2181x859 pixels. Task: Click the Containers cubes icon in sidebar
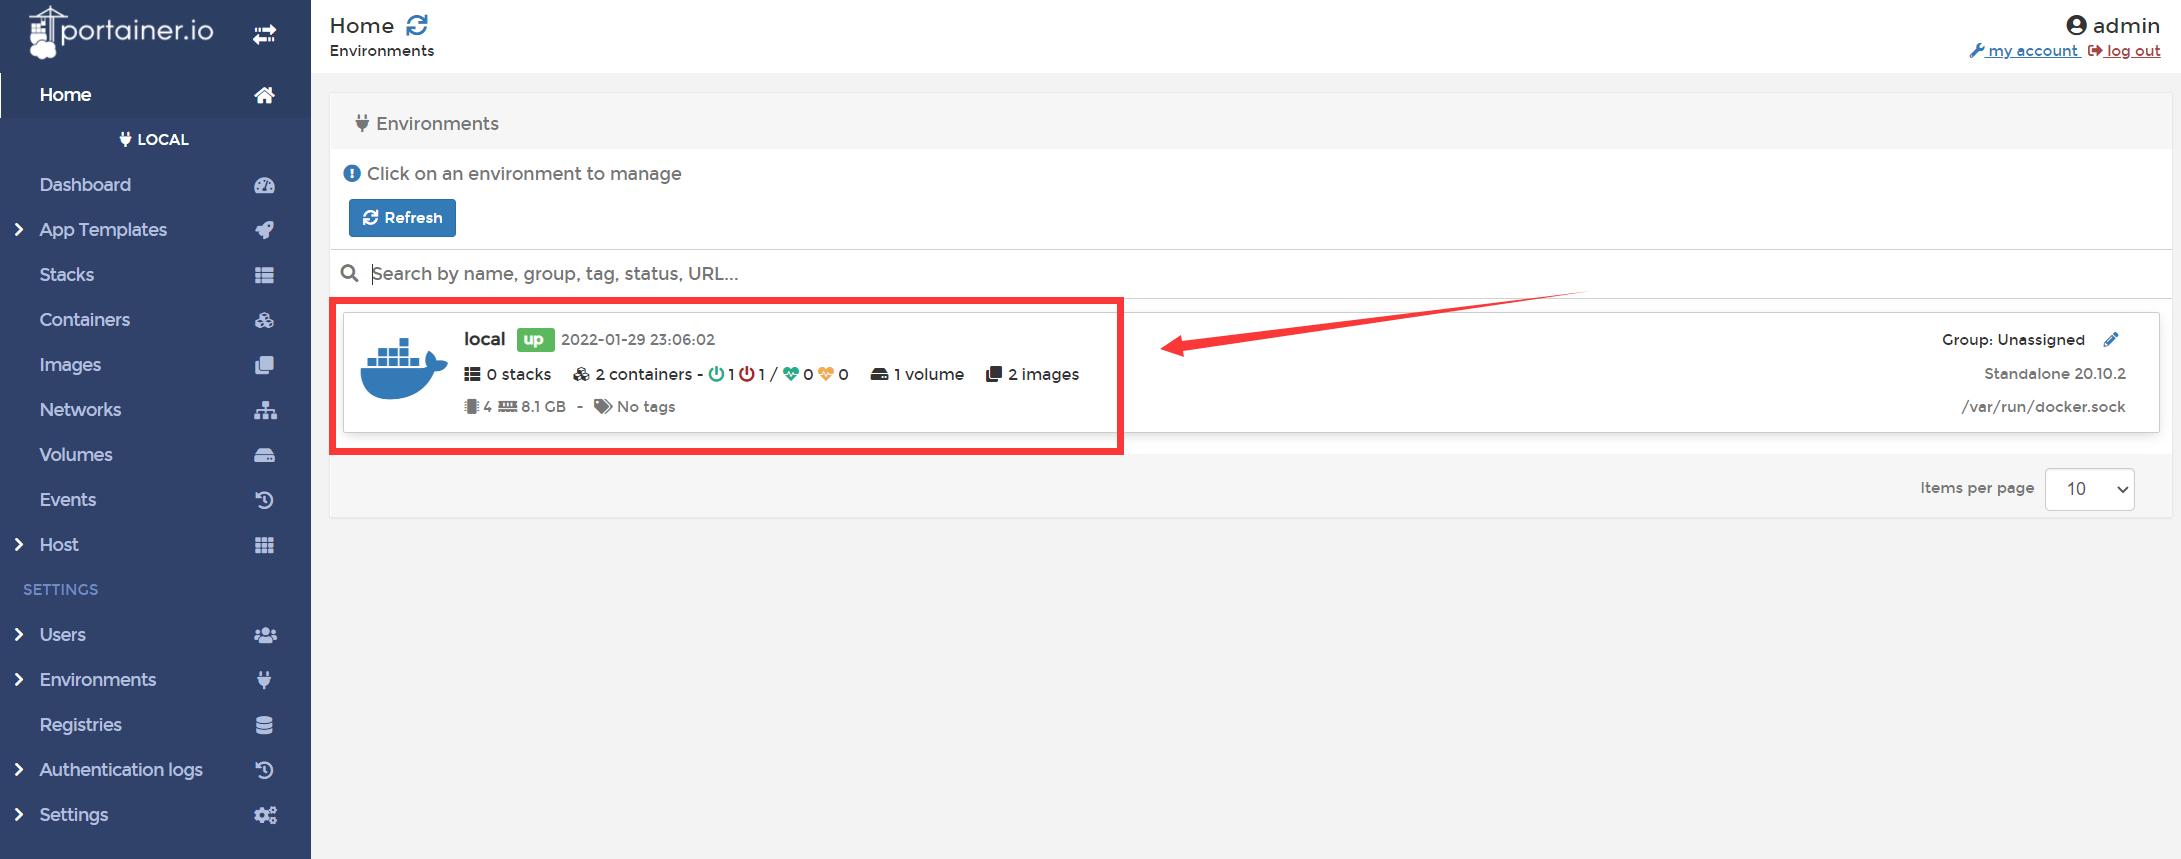point(264,320)
